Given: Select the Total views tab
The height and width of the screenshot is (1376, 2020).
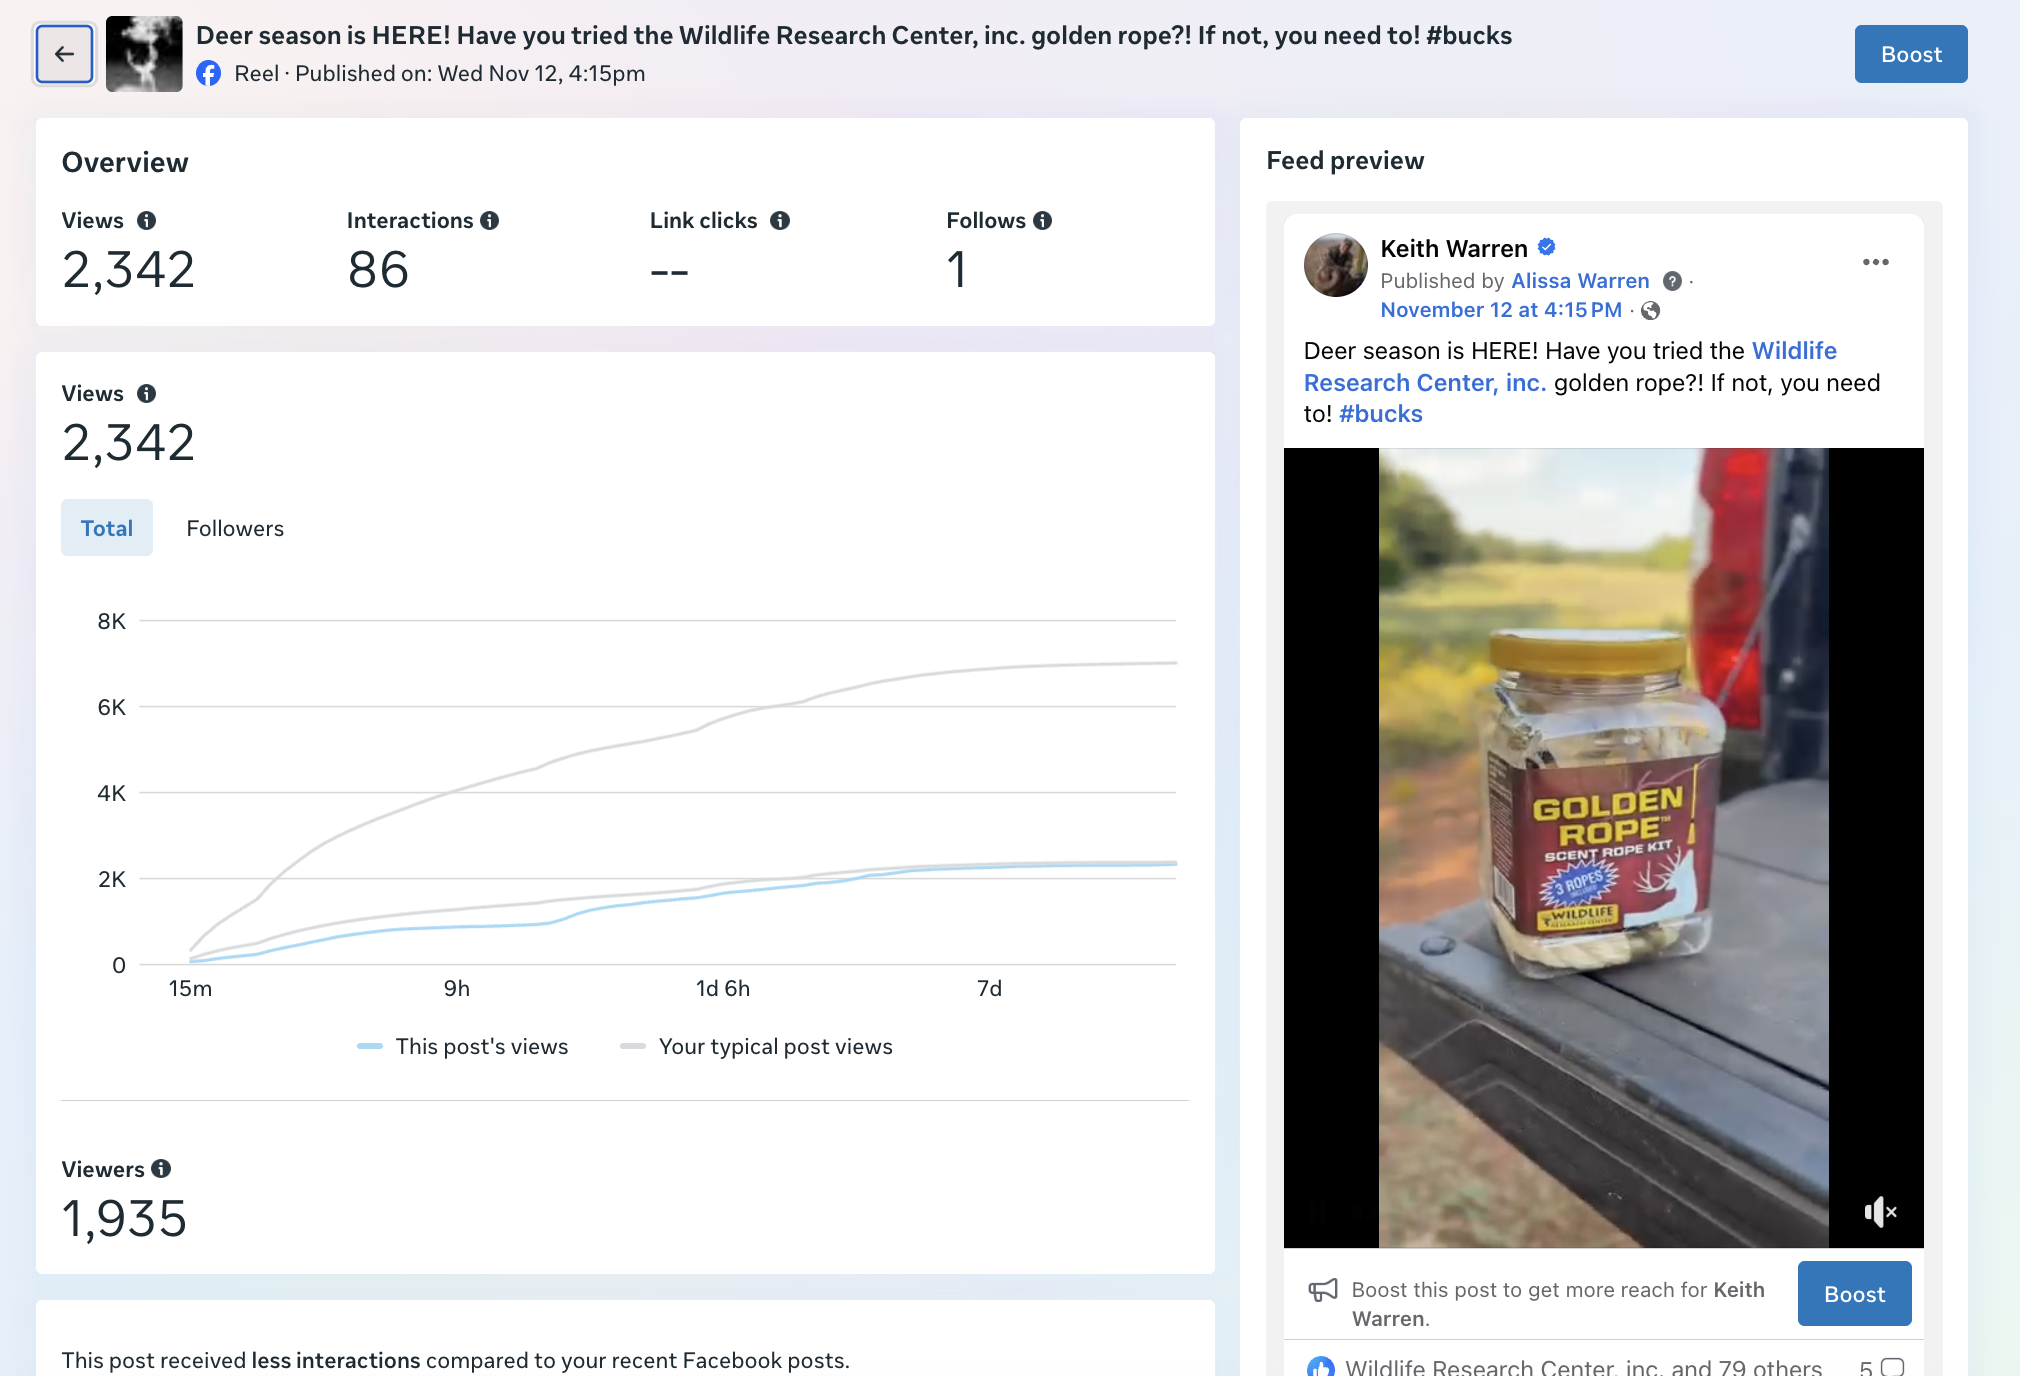Looking at the screenshot, I should coord(107,528).
